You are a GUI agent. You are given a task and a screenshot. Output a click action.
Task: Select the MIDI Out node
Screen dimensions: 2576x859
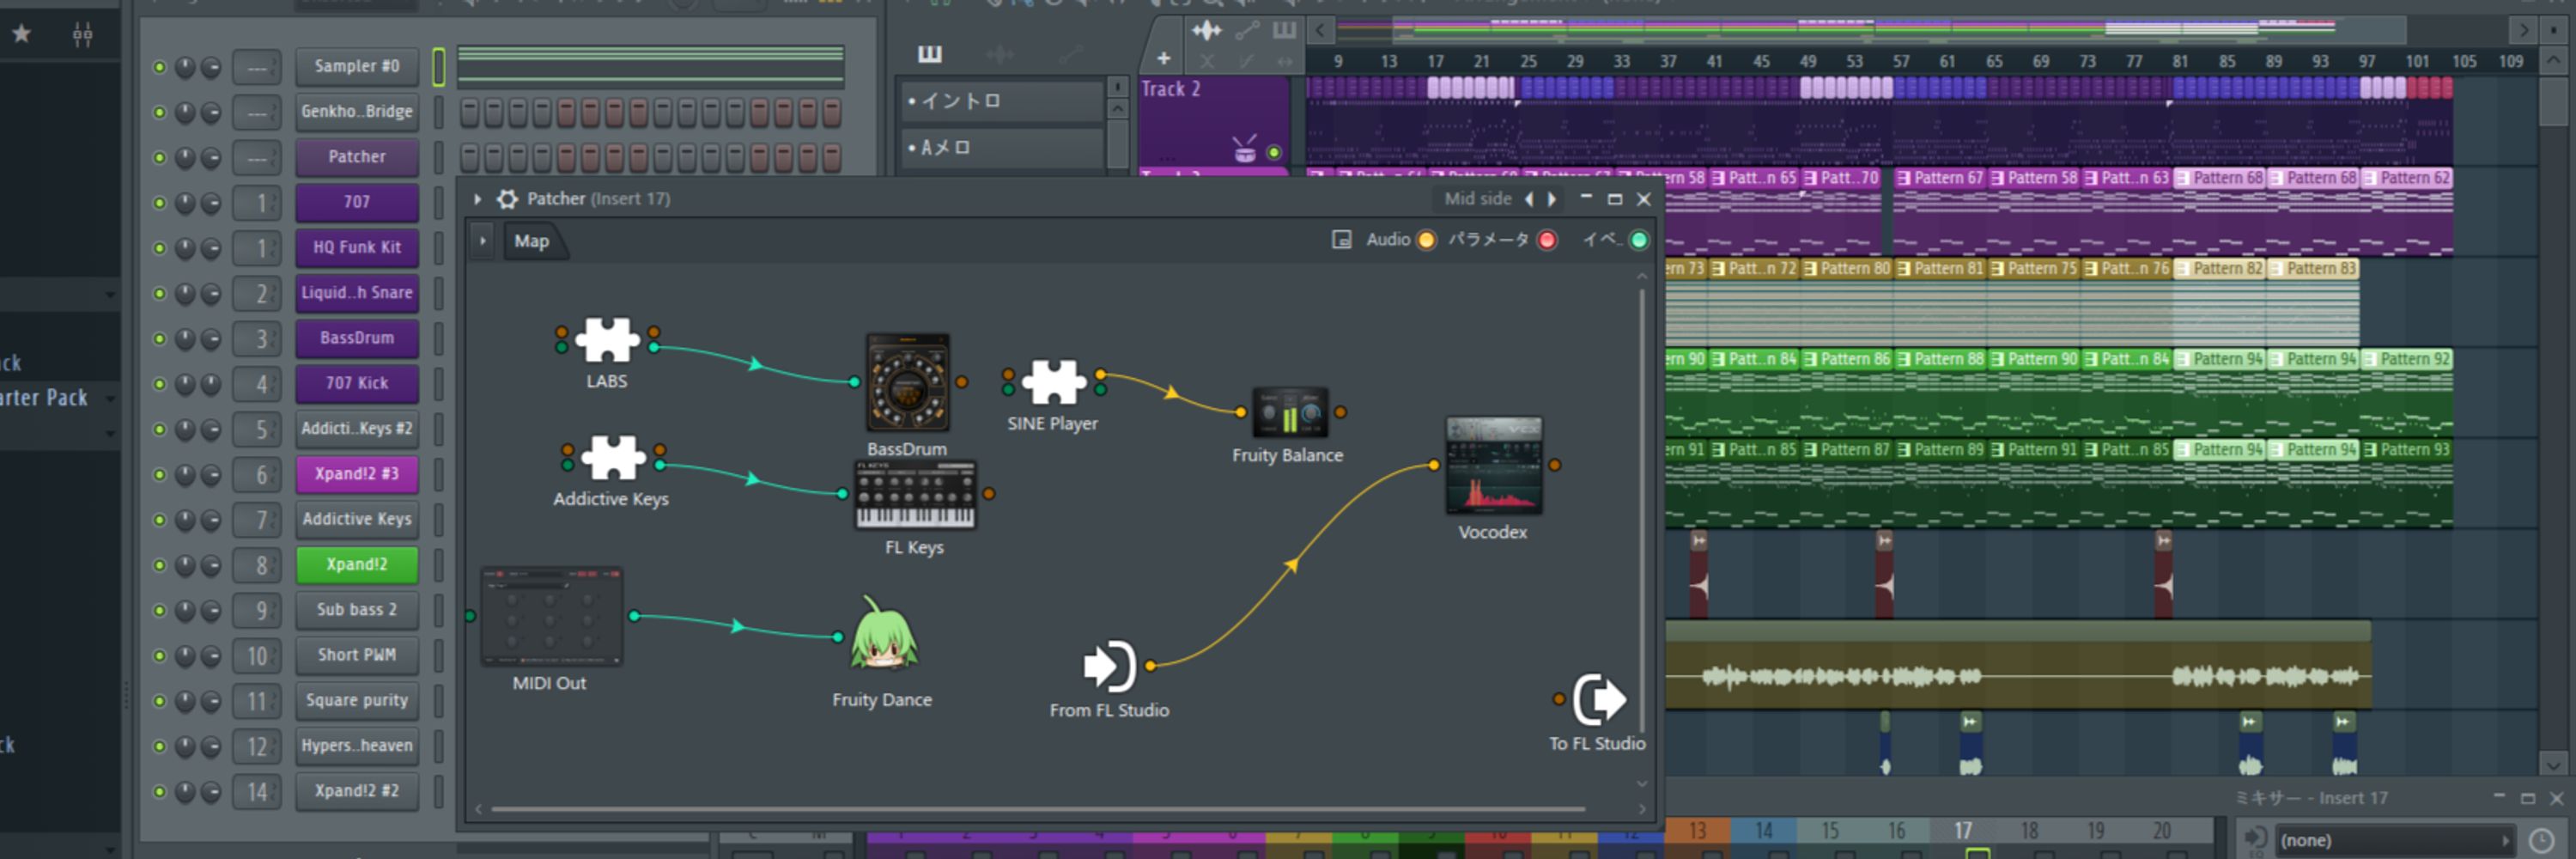pyautogui.click(x=551, y=617)
